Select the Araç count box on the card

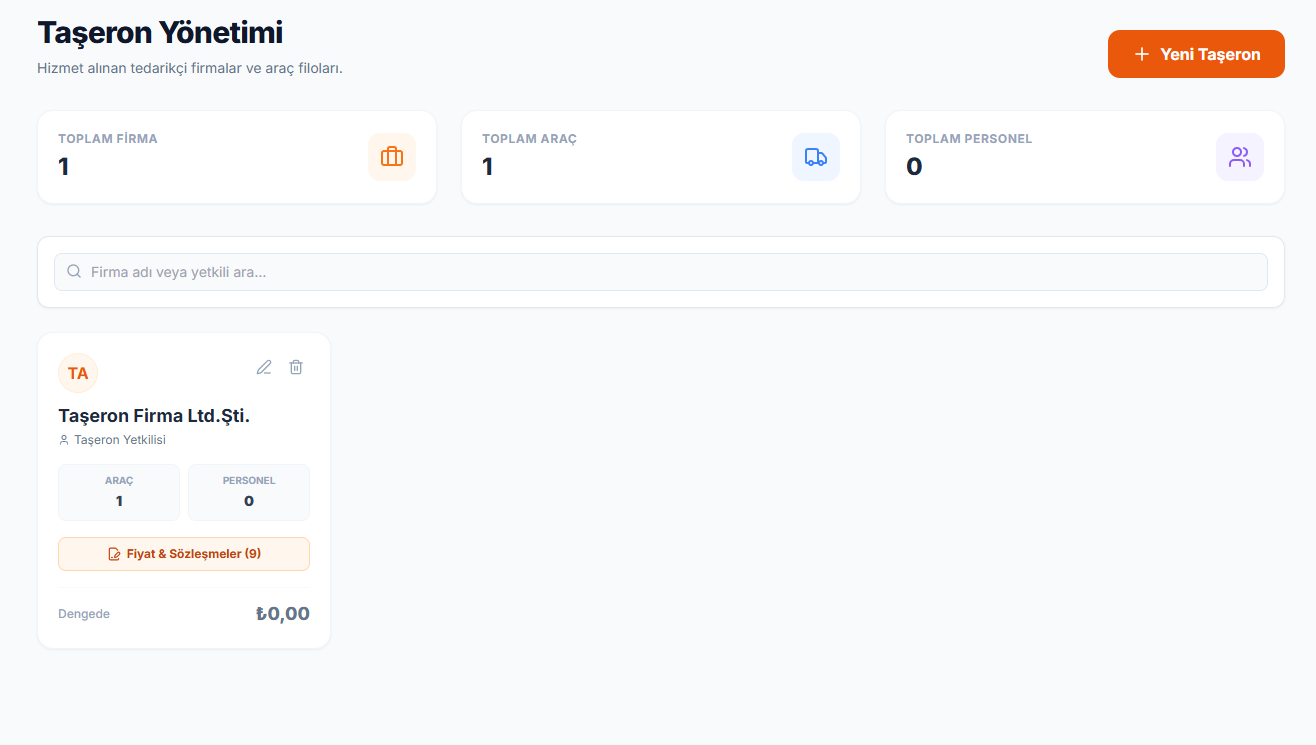coord(119,492)
